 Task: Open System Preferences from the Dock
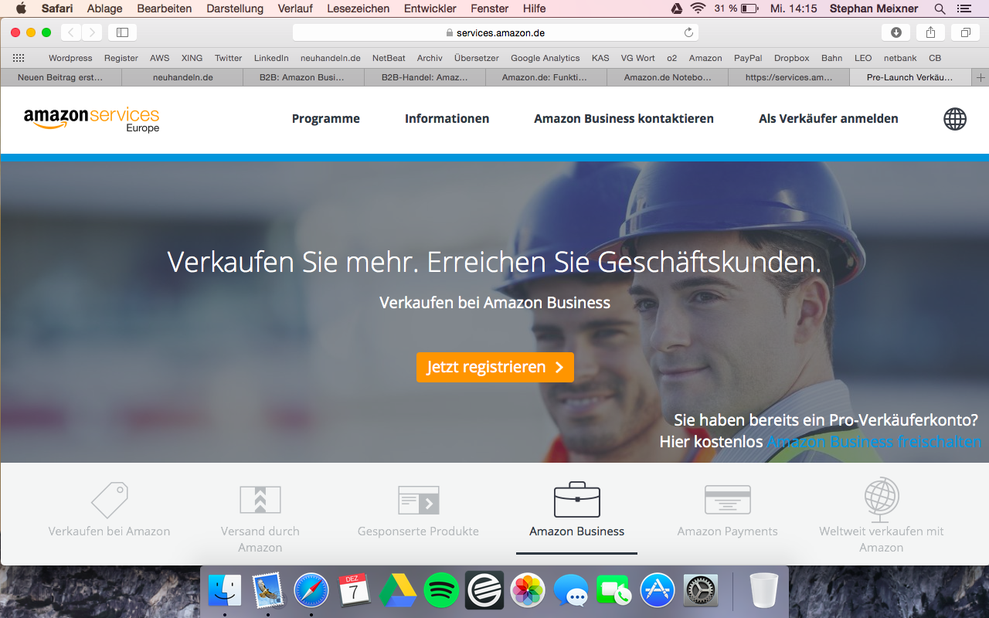pyautogui.click(x=701, y=590)
